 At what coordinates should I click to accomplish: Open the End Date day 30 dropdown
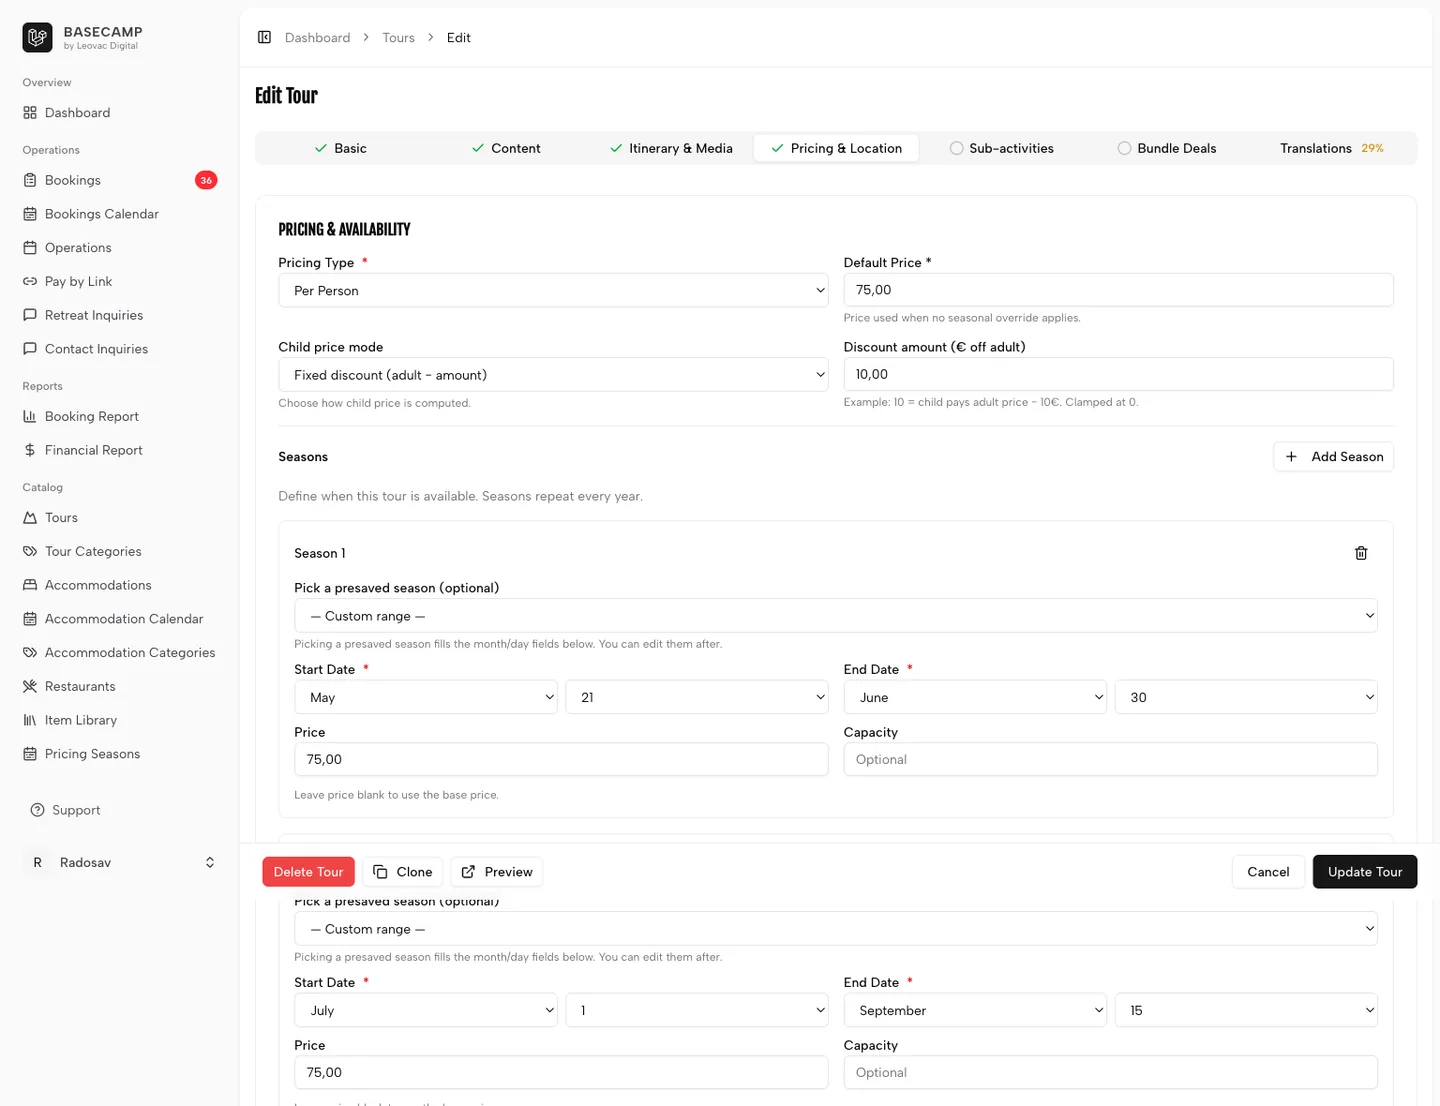pos(1246,697)
